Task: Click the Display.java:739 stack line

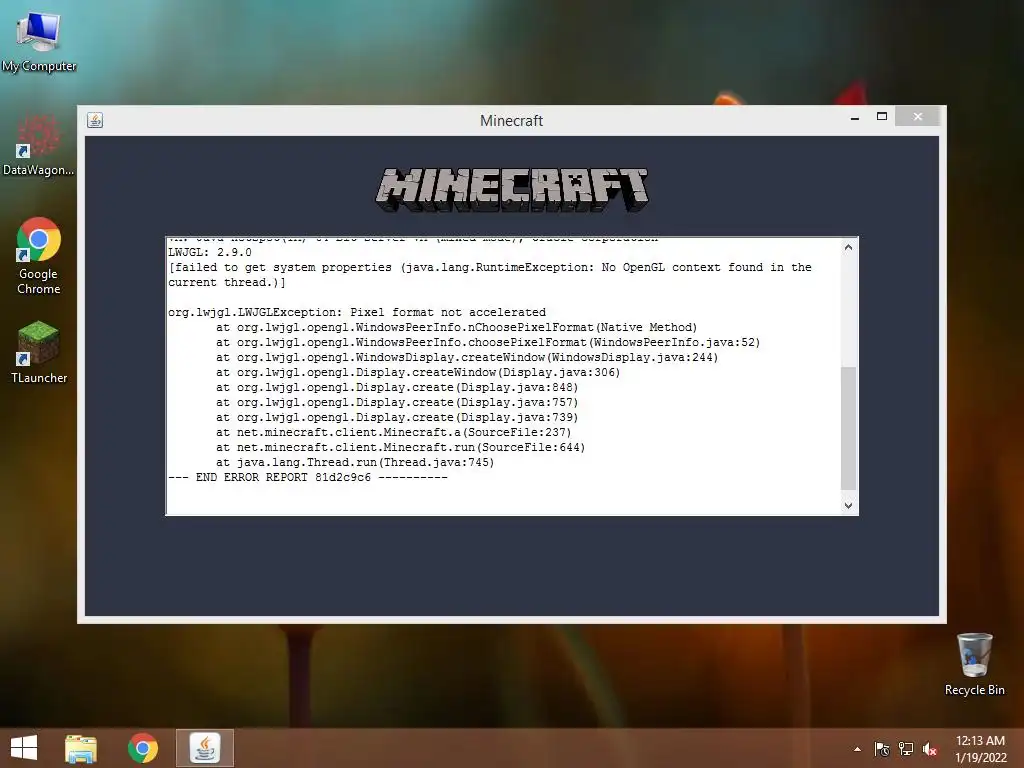Action: [397, 417]
